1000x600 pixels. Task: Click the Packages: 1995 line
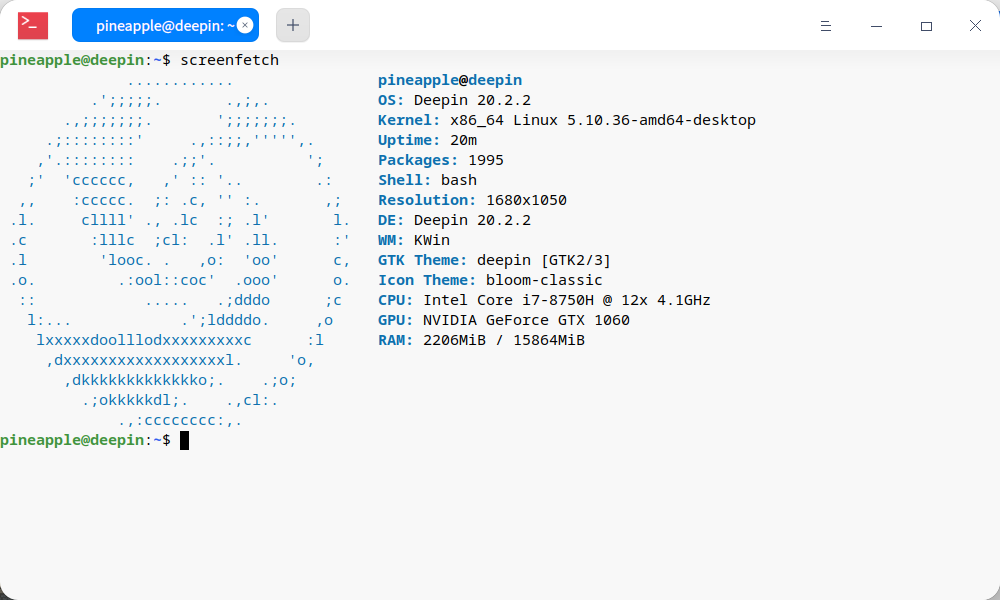coord(441,160)
